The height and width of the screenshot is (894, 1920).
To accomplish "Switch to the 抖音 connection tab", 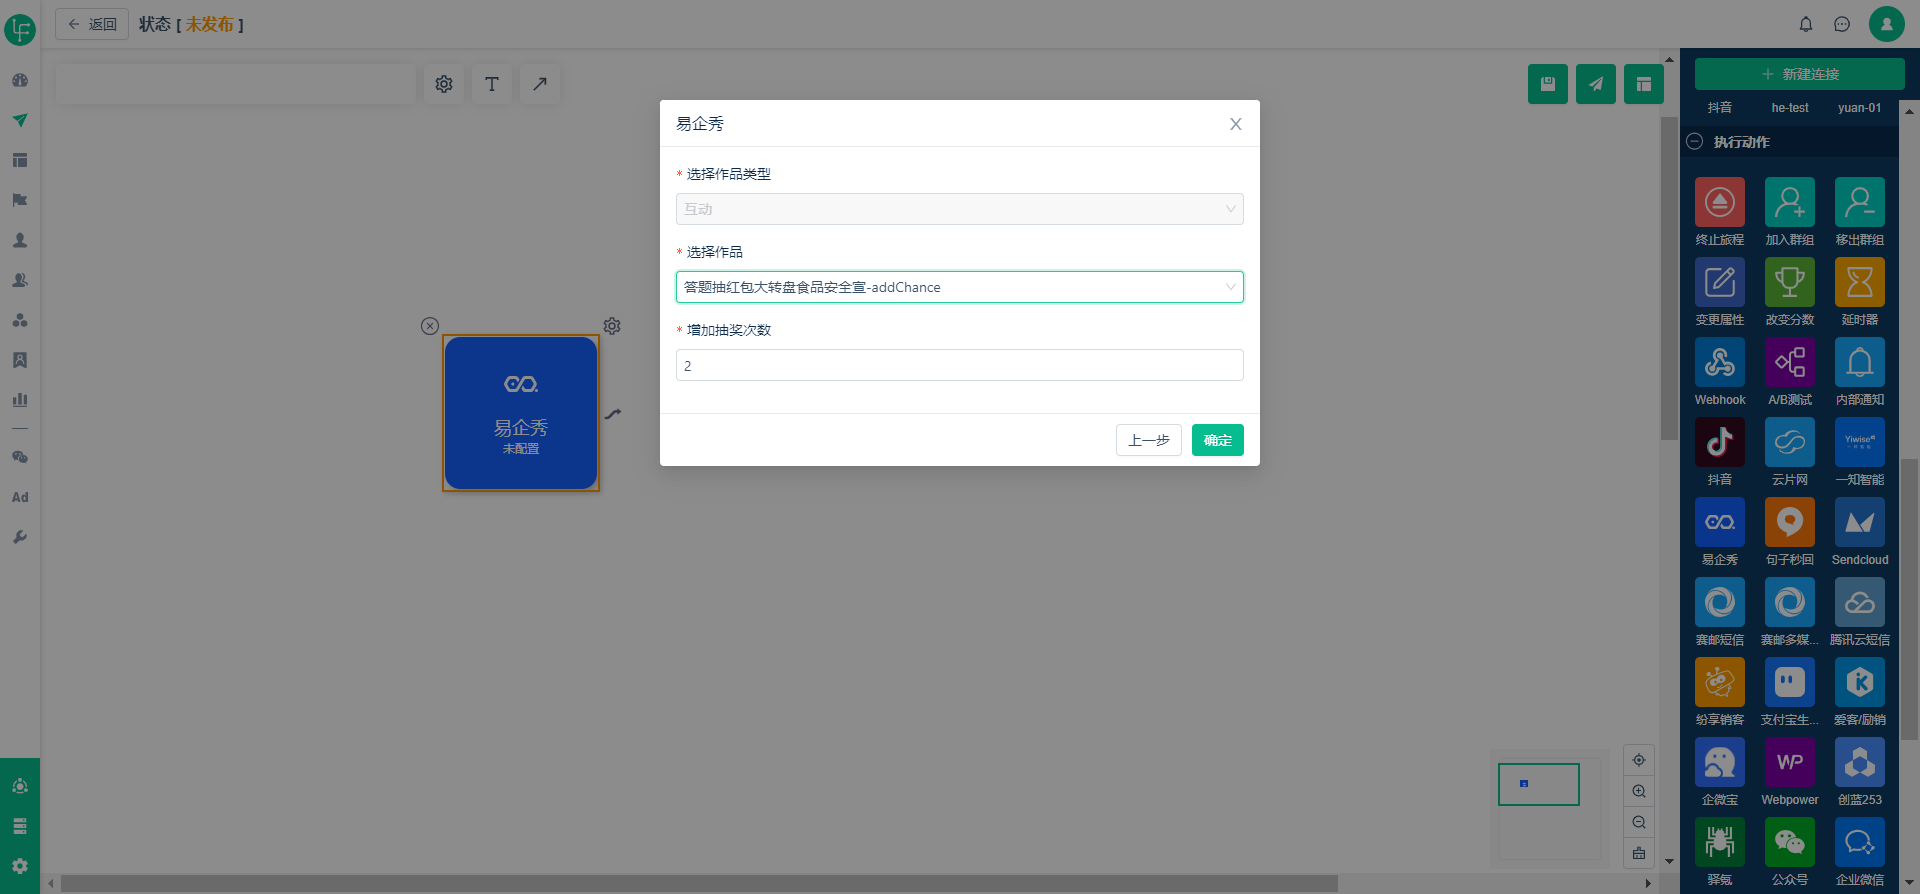I will [1720, 108].
